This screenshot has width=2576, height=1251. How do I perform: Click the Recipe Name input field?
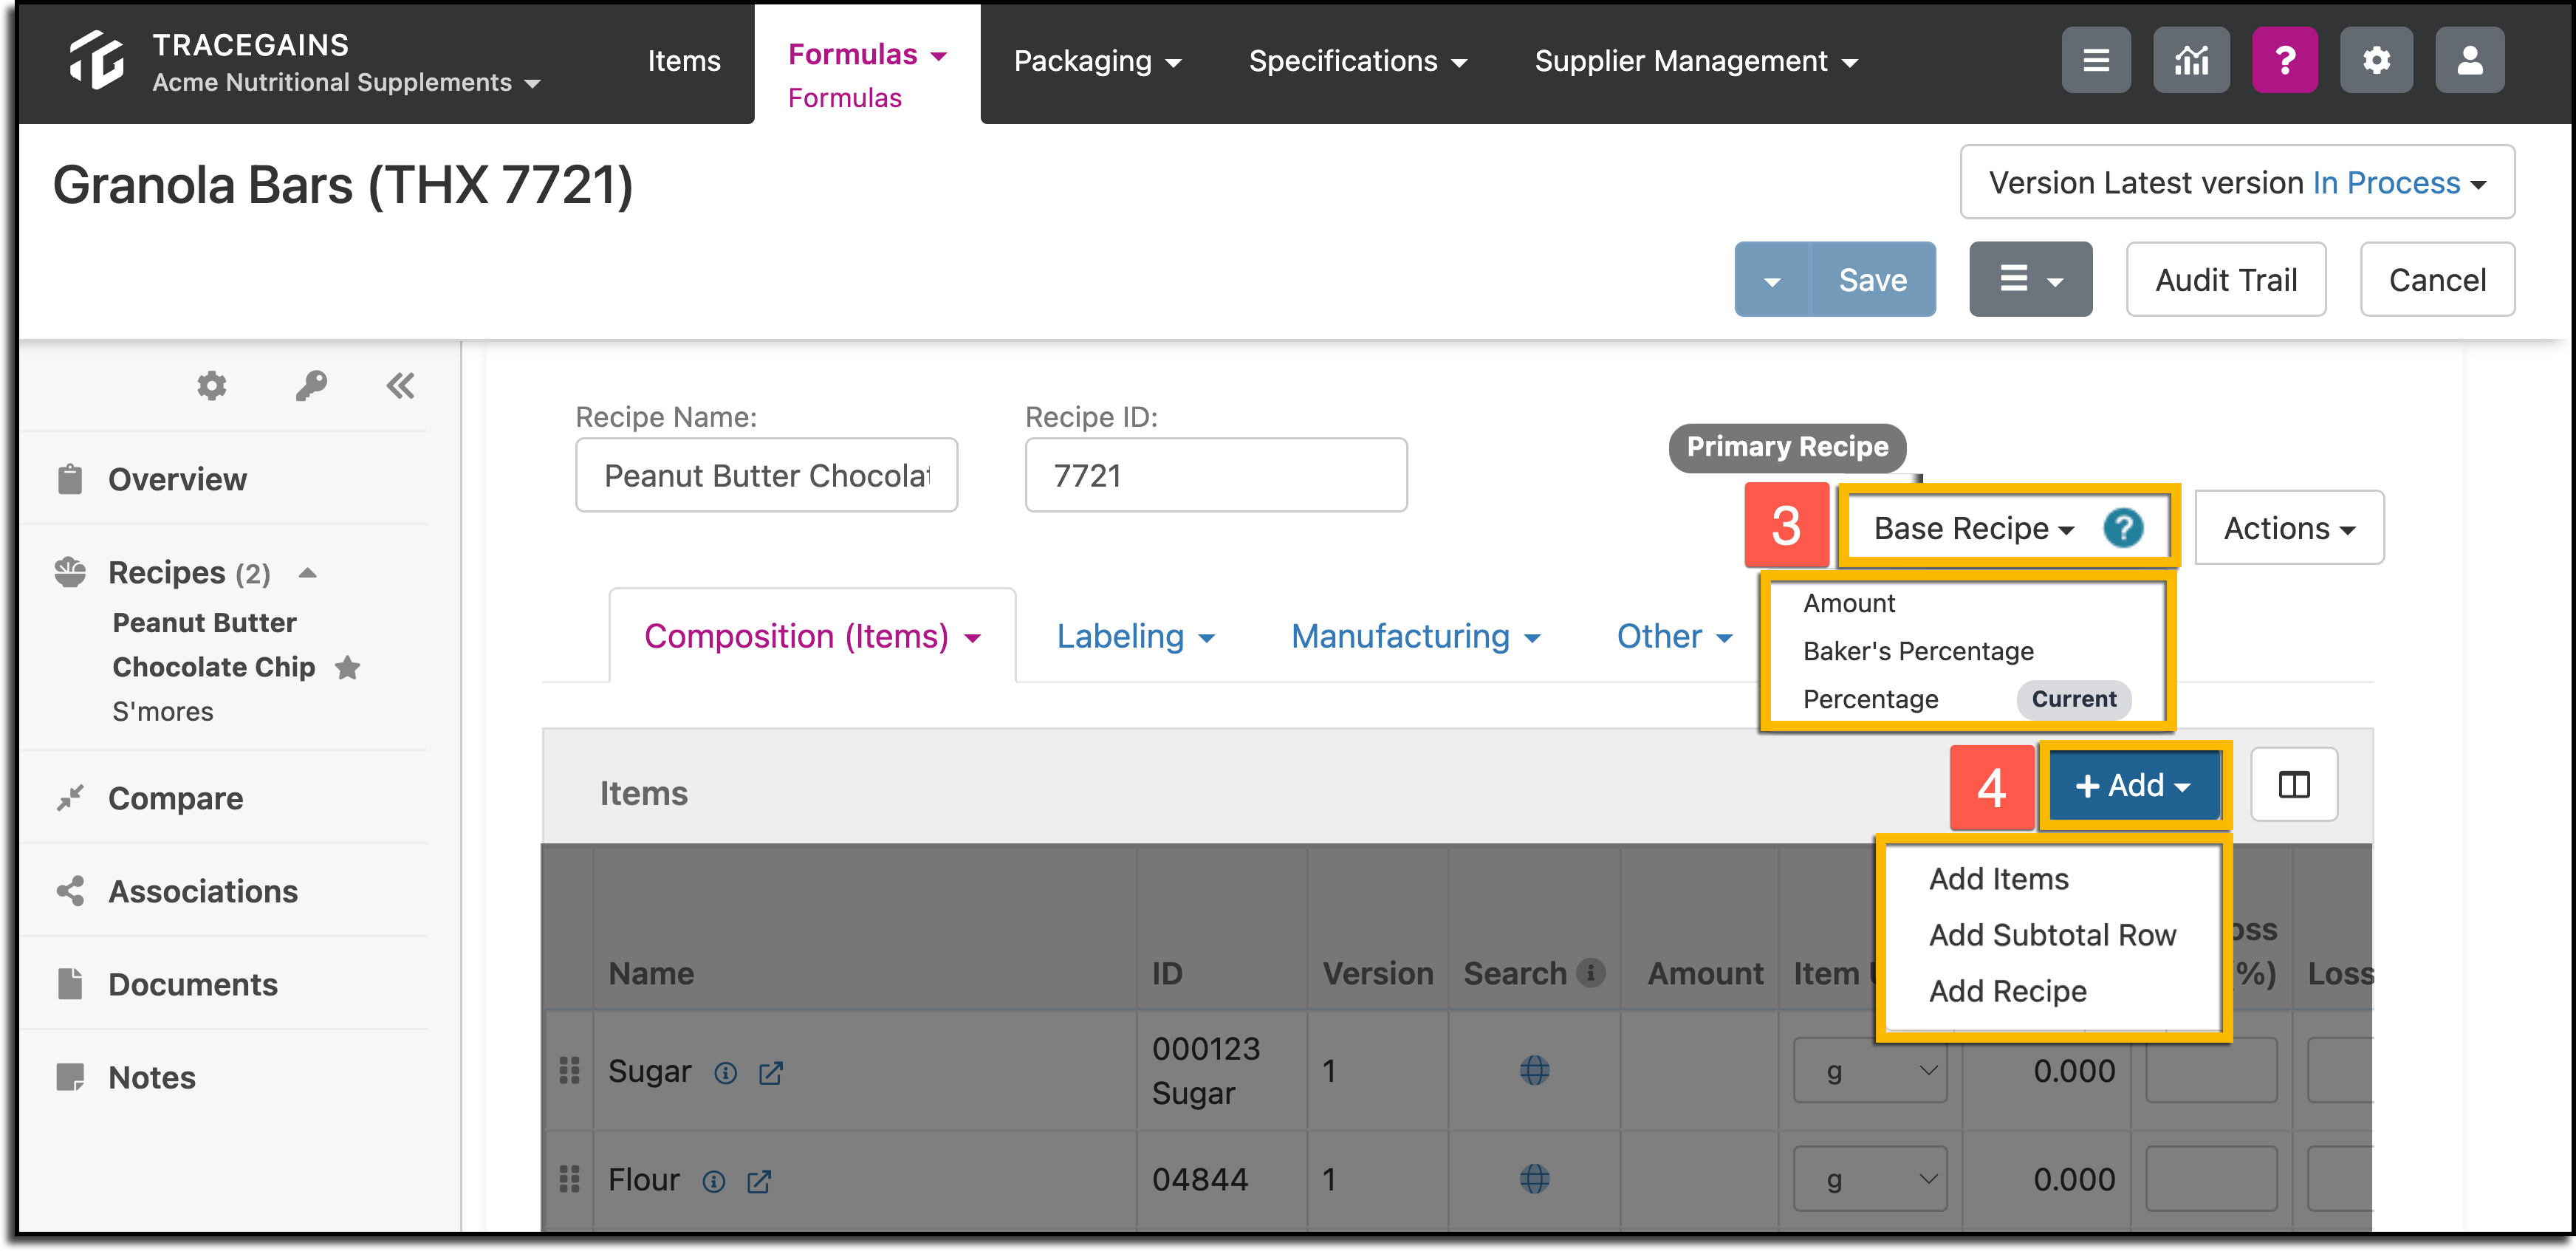[766, 475]
